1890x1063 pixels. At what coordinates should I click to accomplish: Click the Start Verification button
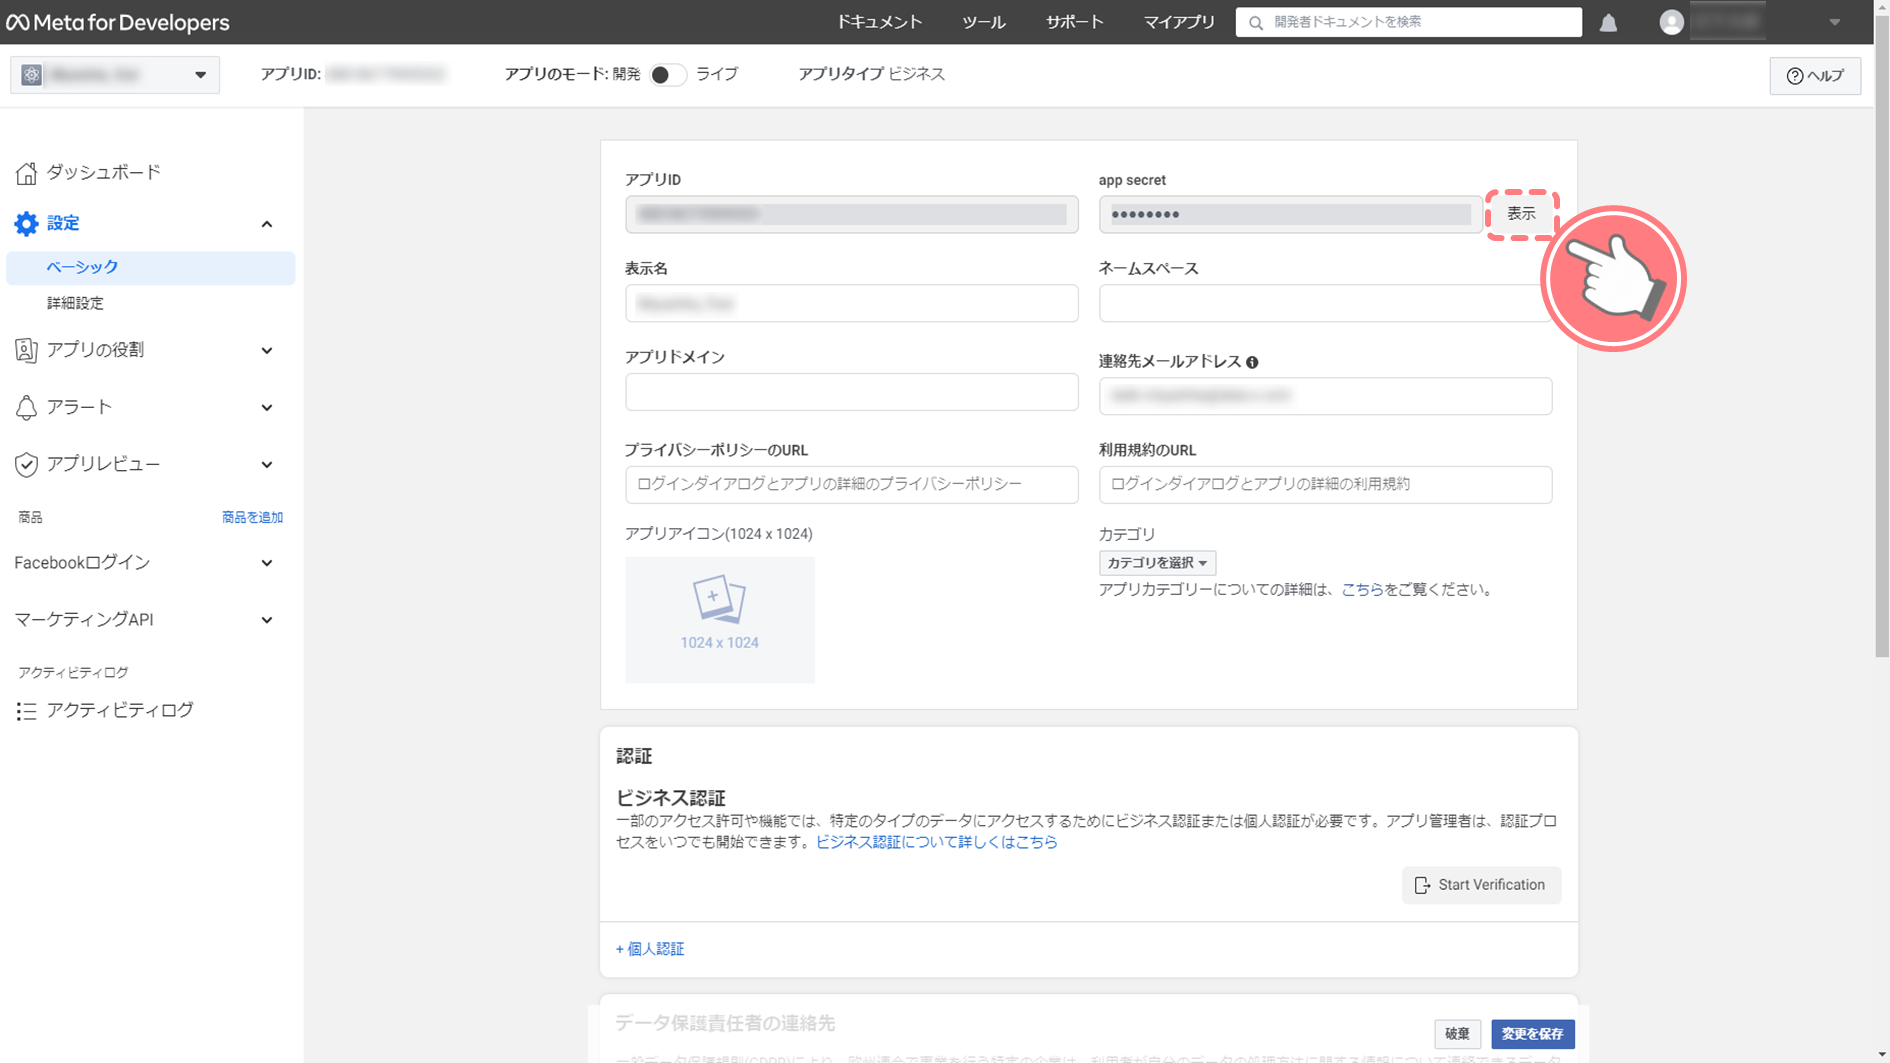[1481, 885]
